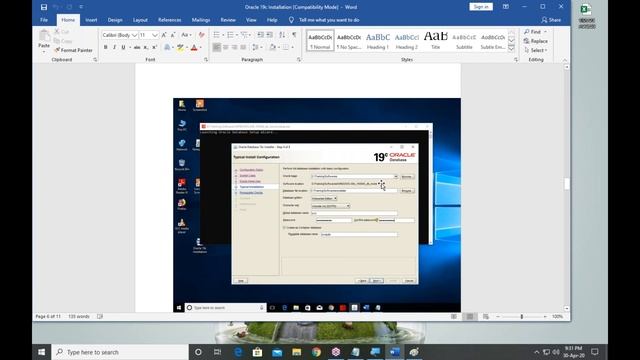Open the File tab

click(44, 20)
